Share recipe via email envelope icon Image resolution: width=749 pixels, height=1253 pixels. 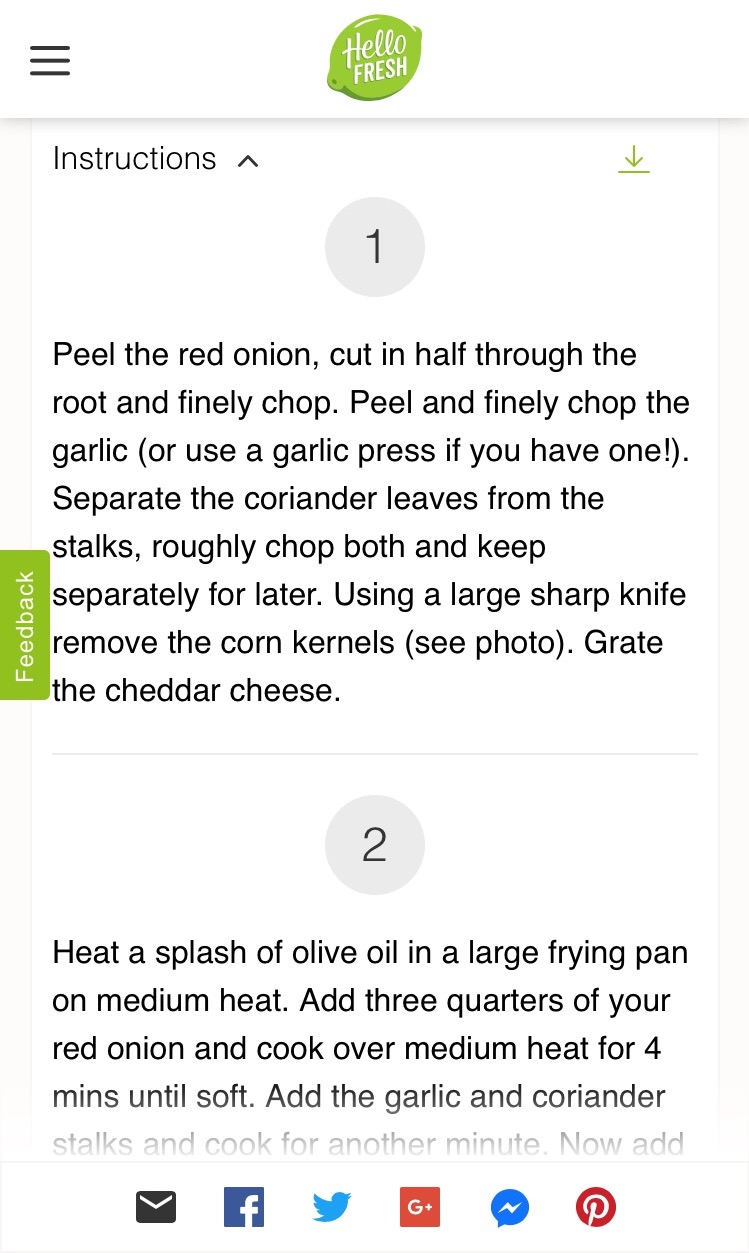[x=156, y=1208]
